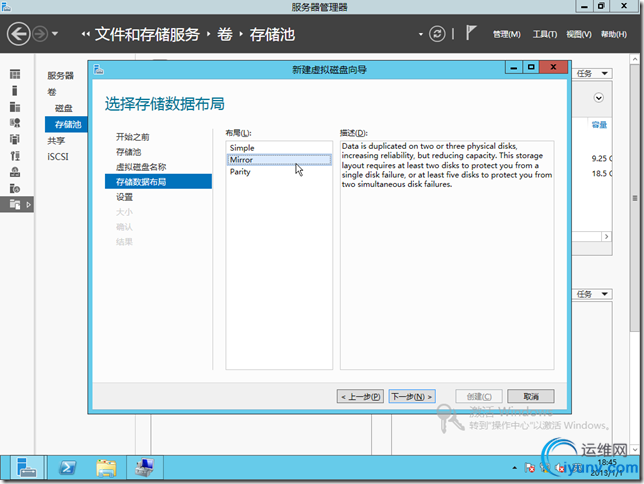The height and width of the screenshot is (484, 644).
Task: Select iSCSI in the navigation pane
Action: click(x=58, y=157)
